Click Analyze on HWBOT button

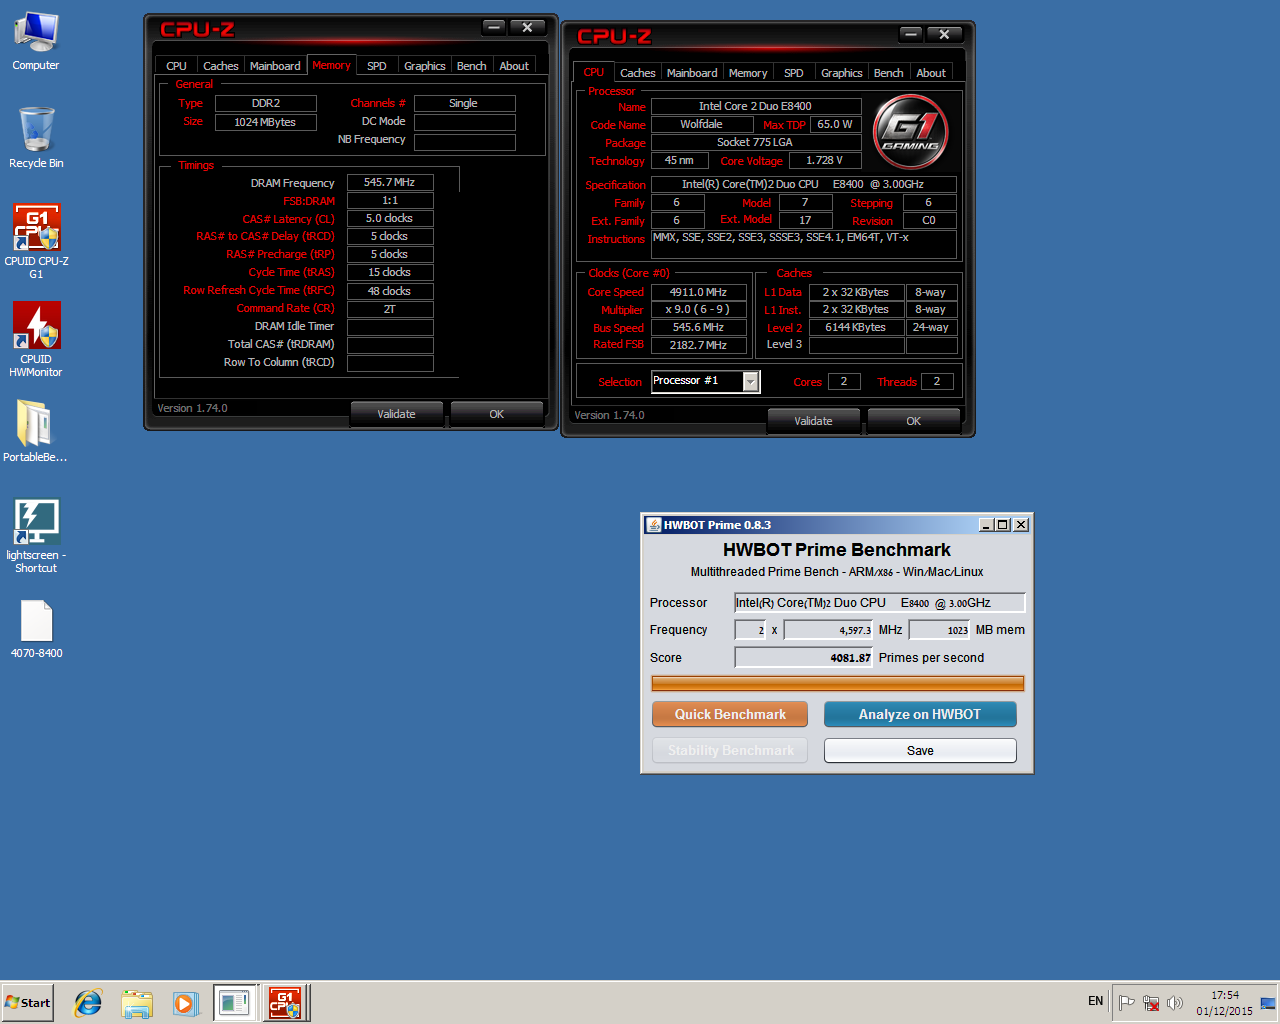[x=920, y=714]
